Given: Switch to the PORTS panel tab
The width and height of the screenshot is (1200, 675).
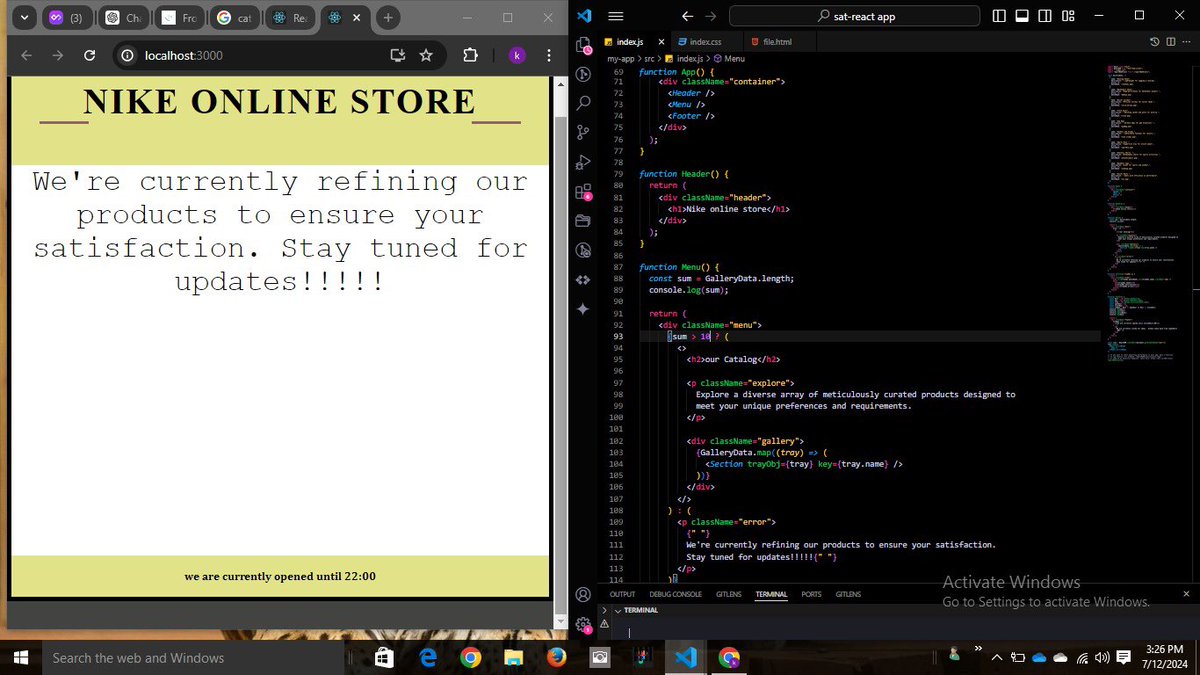Looking at the screenshot, I should click(811, 594).
